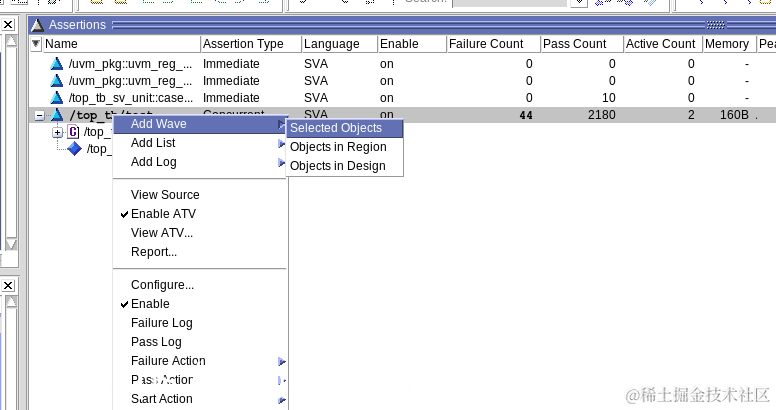Choose Objects in Region submenu entry

point(344,147)
